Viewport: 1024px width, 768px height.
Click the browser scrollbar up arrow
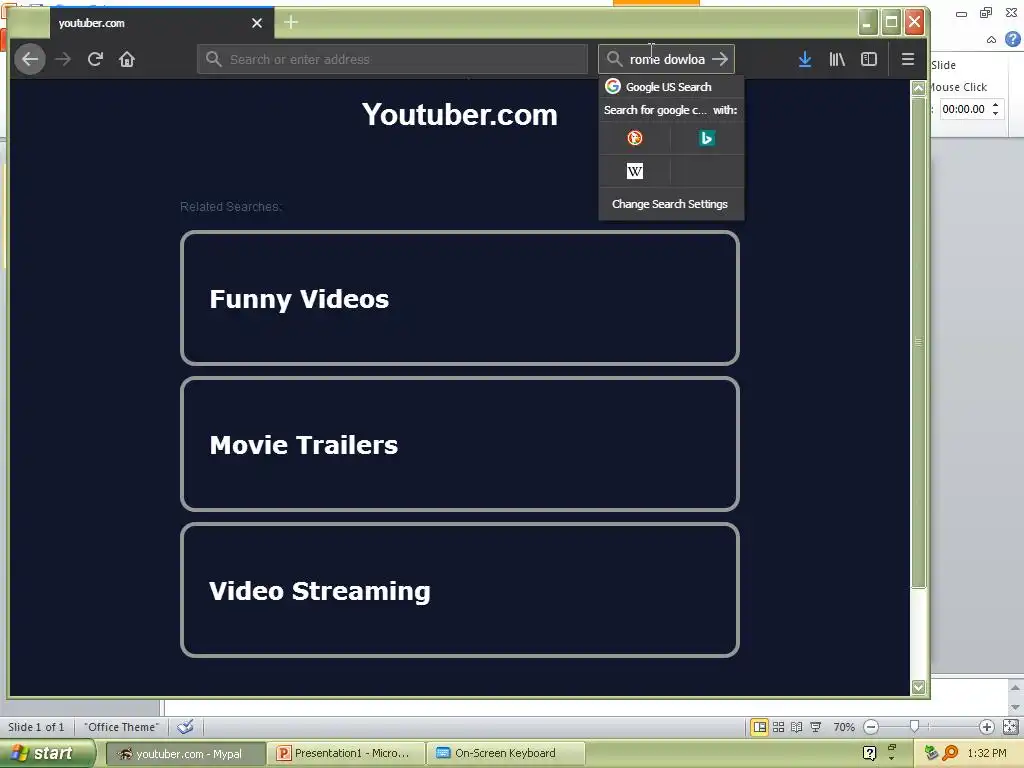[x=919, y=88]
